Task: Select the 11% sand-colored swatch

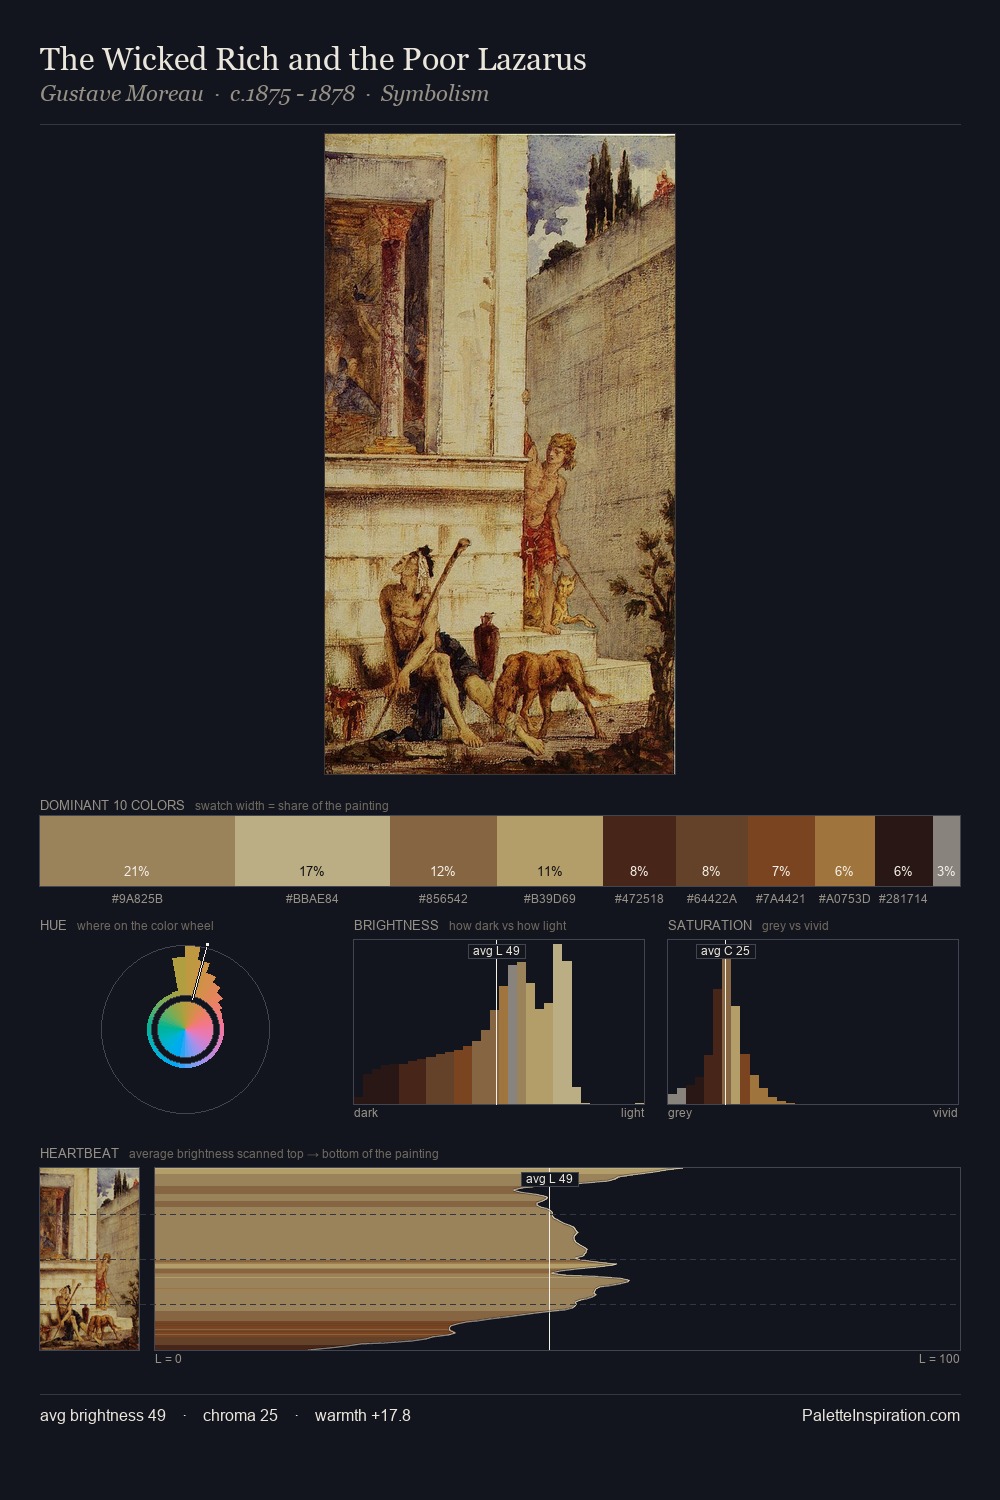Action: (x=550, y=851)
